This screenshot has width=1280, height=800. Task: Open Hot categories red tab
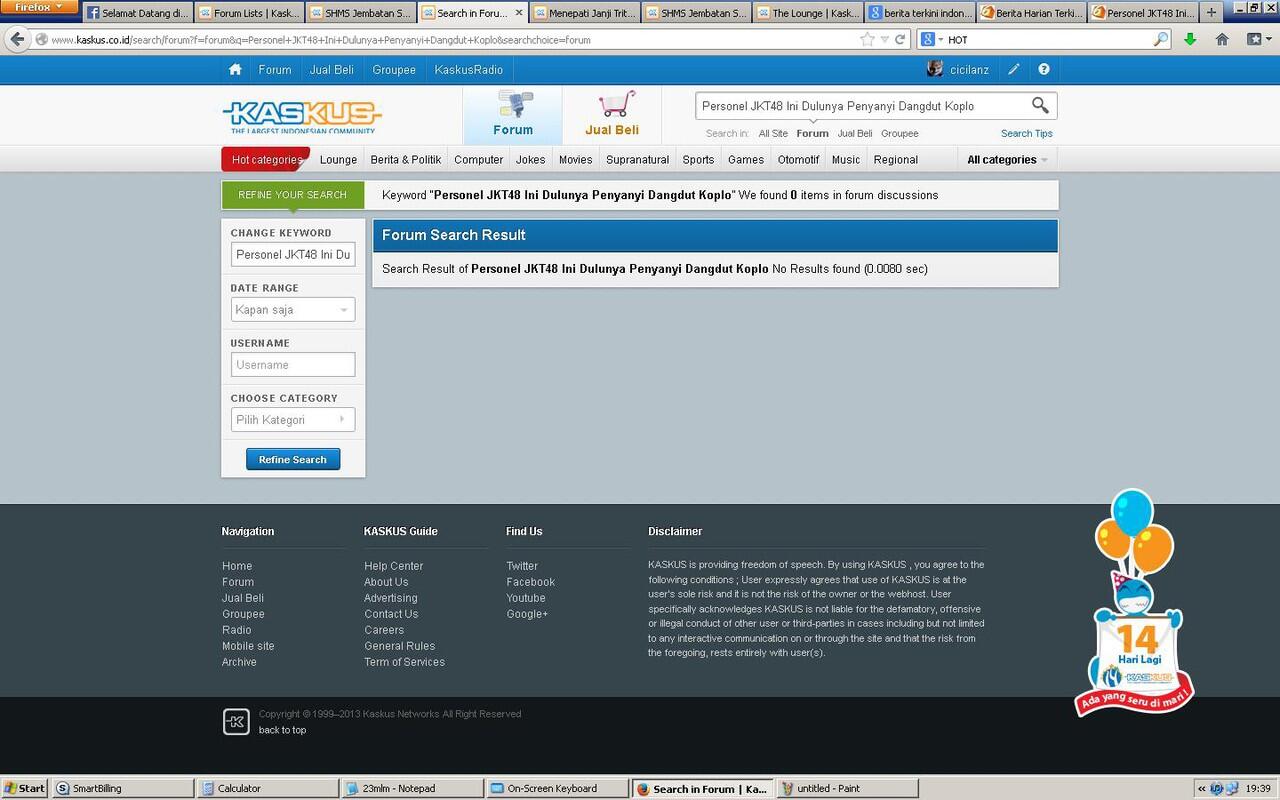point(265,160)
